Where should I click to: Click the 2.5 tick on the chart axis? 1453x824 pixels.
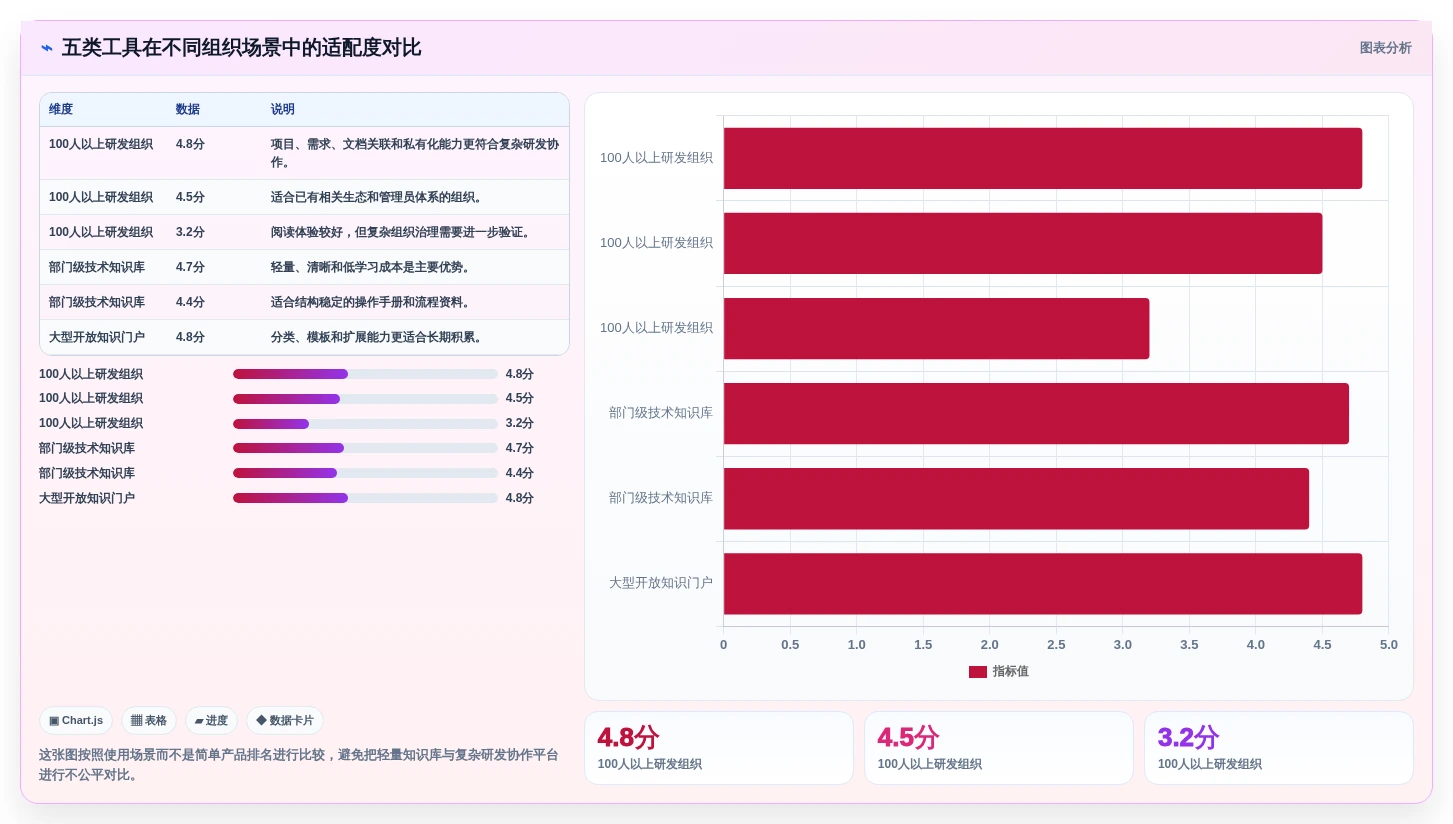pyautogui.click(x=1056, y=645)
